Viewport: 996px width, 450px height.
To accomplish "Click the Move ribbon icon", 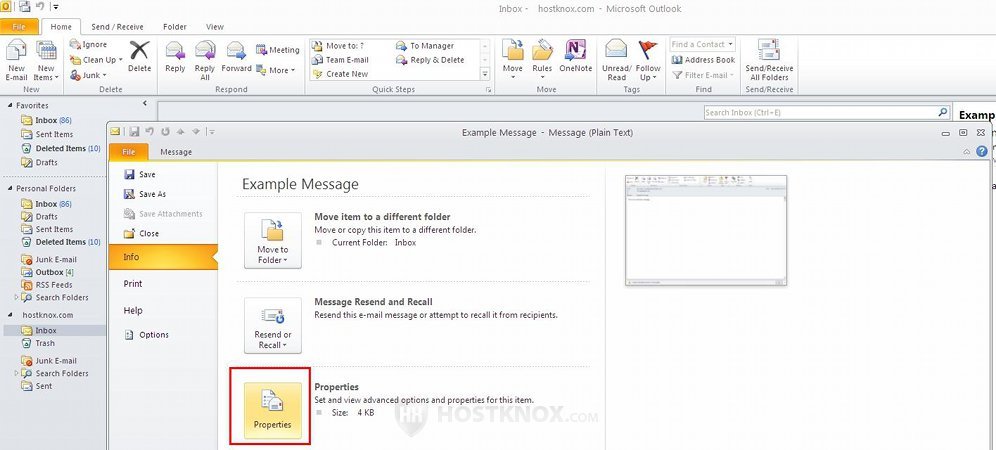I will click(x=512, y=60).
